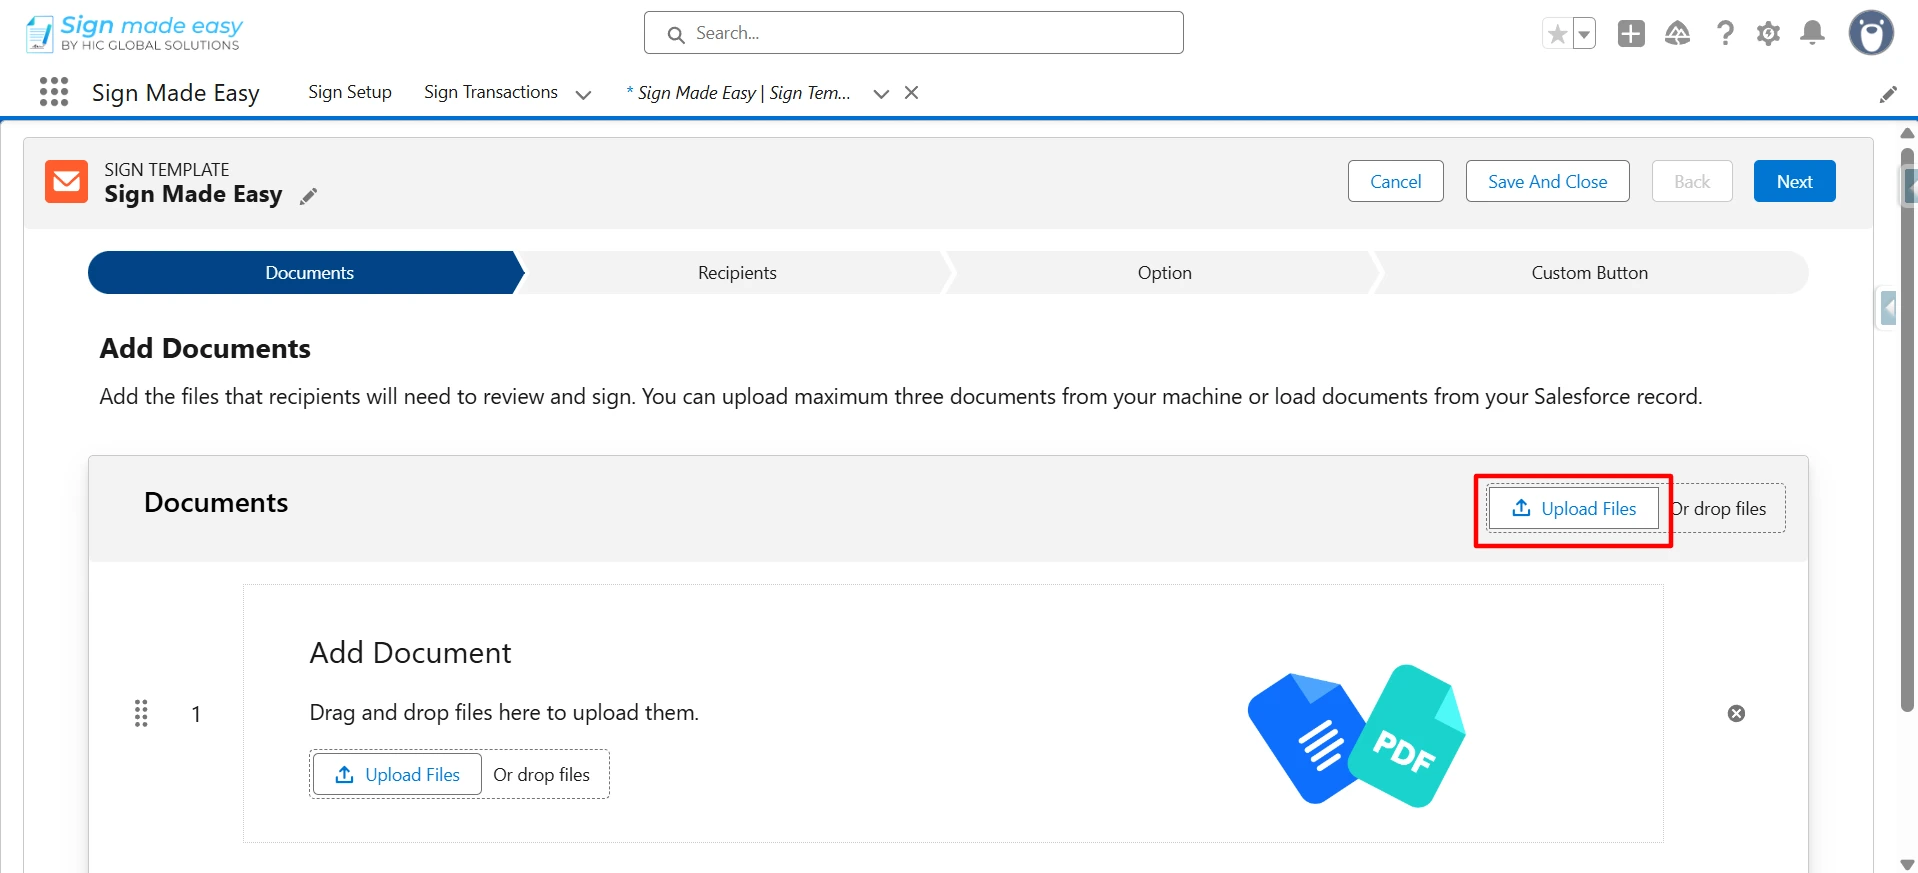Image resolution: width=1918 pixels, height=873 pixels.
Task: Click Upload Files in Documents header
Action: [x=1574, y=508]
